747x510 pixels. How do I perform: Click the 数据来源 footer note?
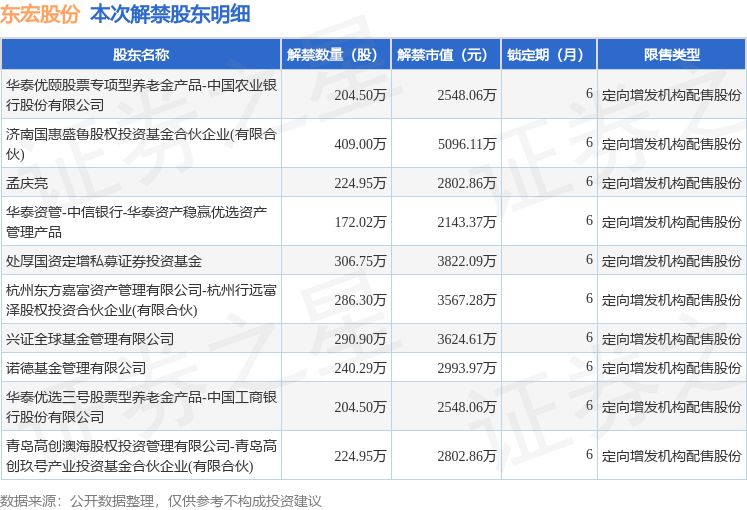click(161, 501)
